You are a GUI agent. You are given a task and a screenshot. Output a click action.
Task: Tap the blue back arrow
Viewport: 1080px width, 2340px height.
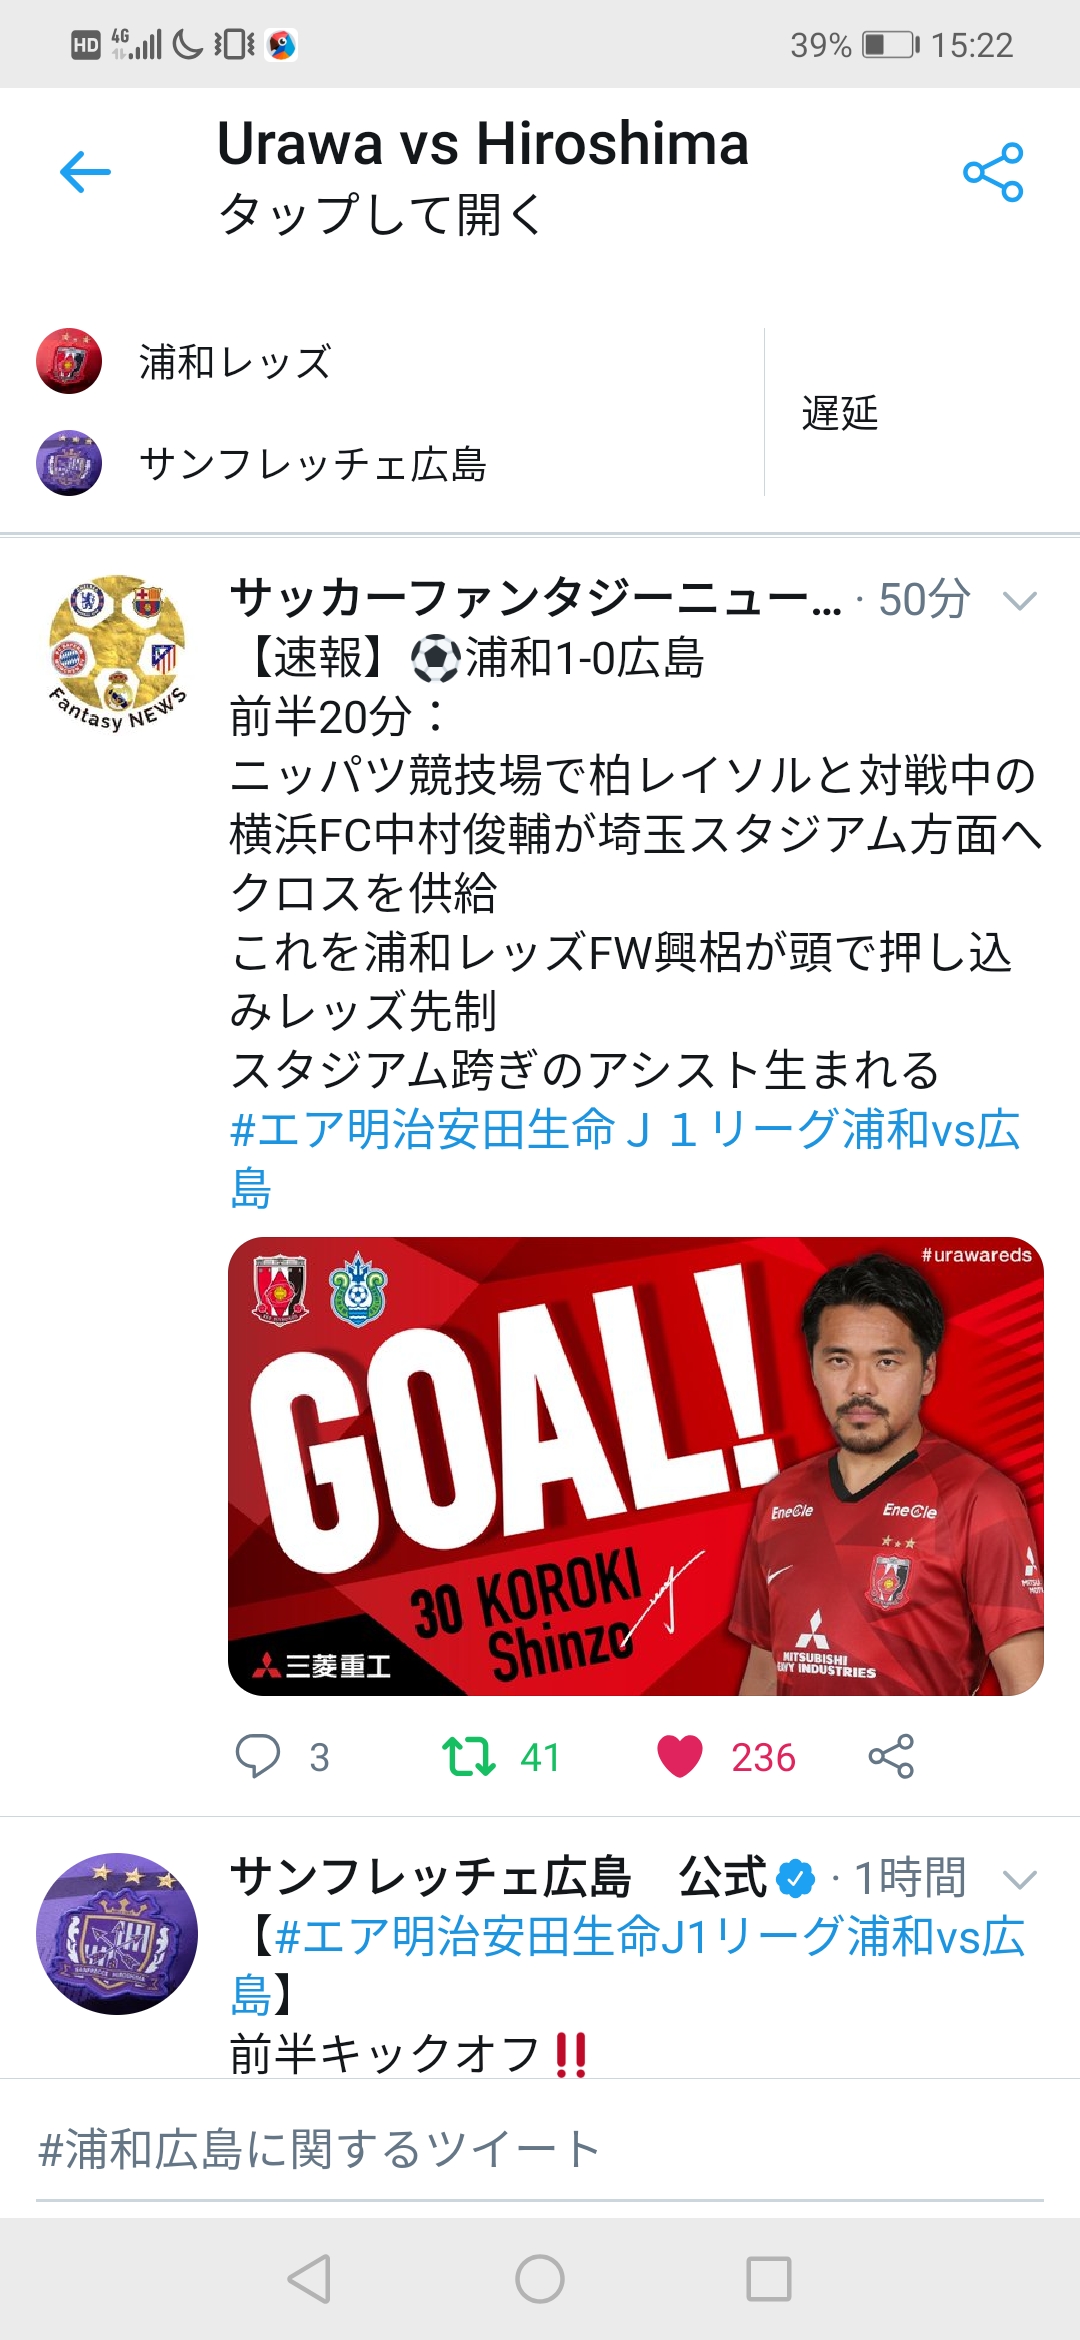85,172
